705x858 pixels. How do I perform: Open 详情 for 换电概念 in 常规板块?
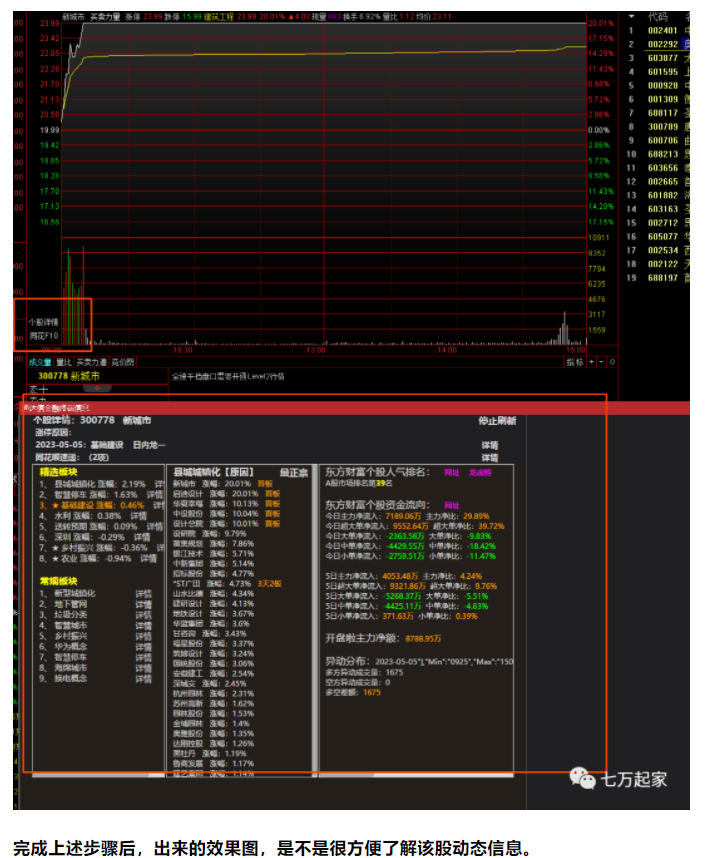point(143,679)
